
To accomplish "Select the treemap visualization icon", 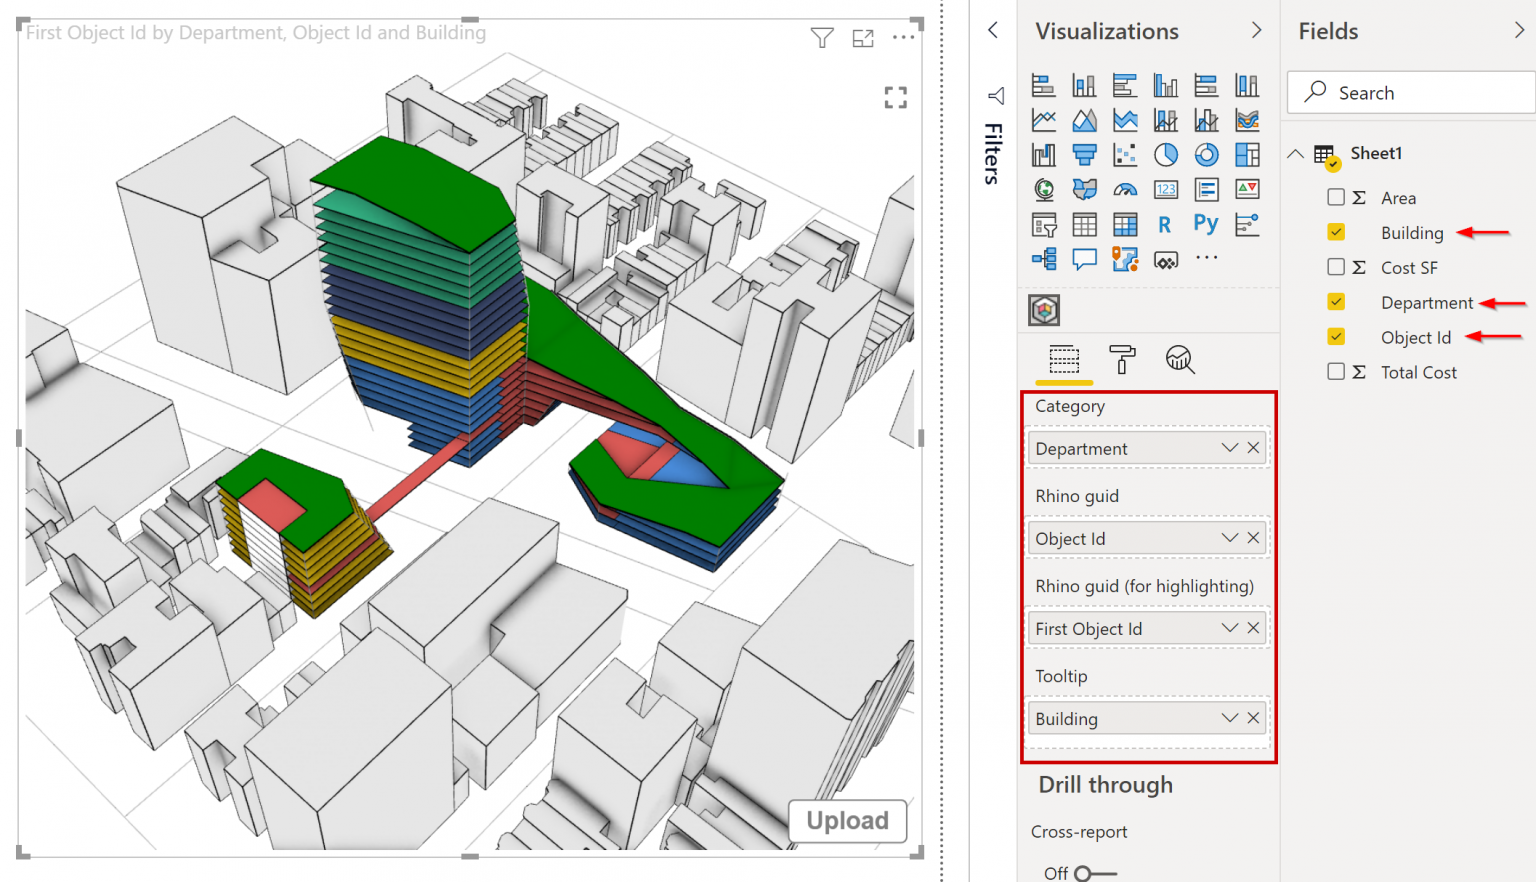I will click(1247, 154).
